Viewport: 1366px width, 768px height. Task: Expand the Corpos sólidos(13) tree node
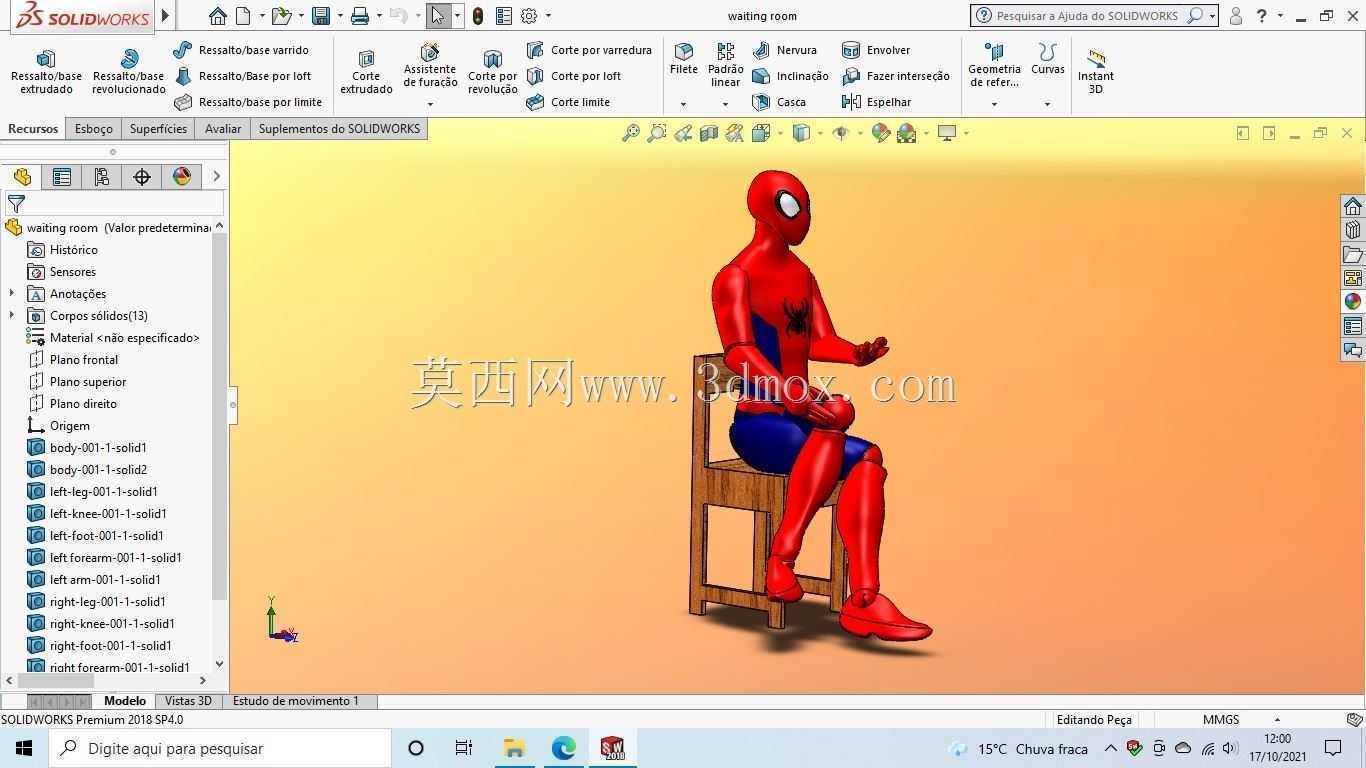tap(12, 316)
